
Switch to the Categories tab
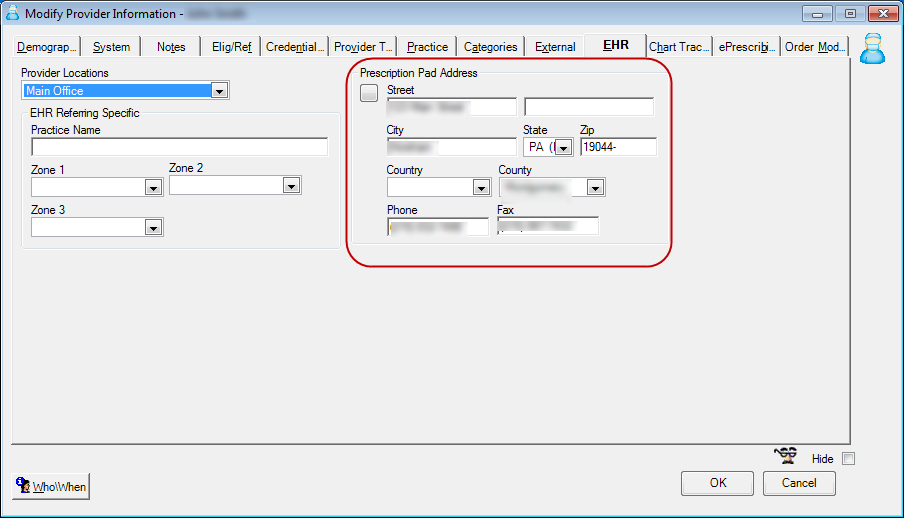click(x=491, y=47)
